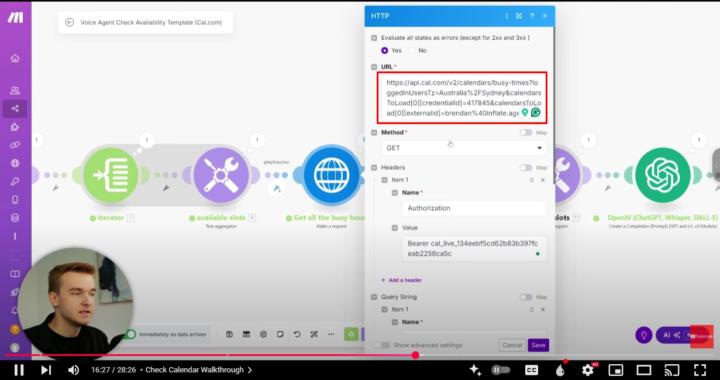Toggle the Map switch for Headers
The image size is (720, 380).
tap(526, 168)
